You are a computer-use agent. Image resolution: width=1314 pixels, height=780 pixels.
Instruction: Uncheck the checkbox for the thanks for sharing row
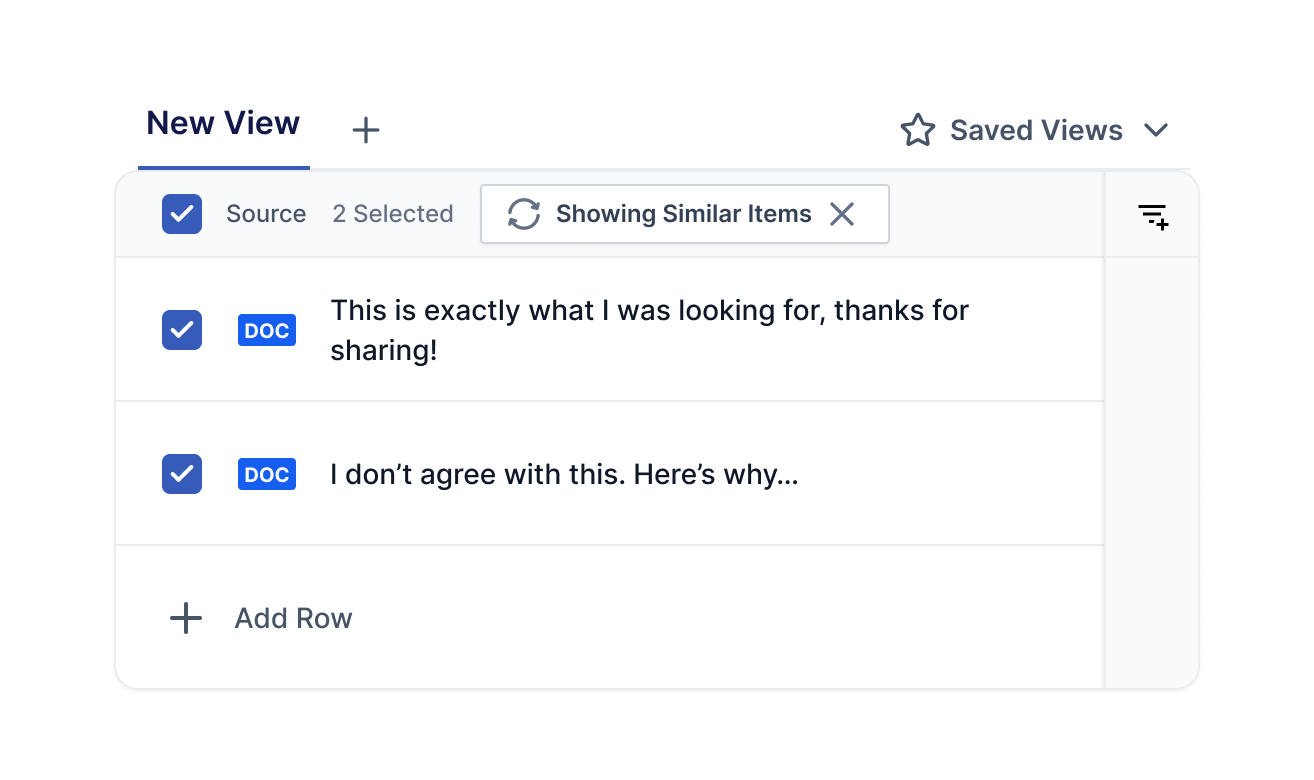[182, 330]
